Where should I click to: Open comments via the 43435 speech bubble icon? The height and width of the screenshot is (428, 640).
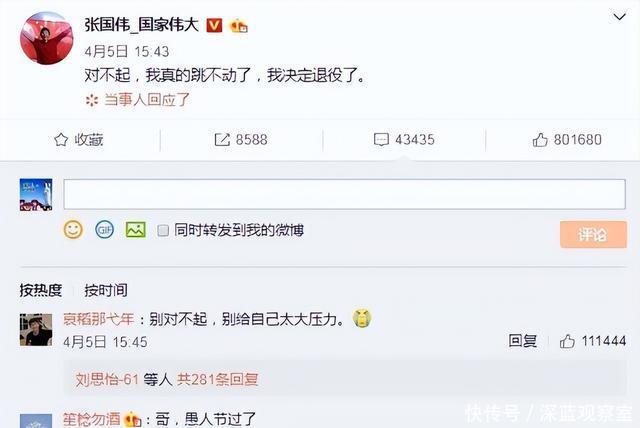pos(381,140)
